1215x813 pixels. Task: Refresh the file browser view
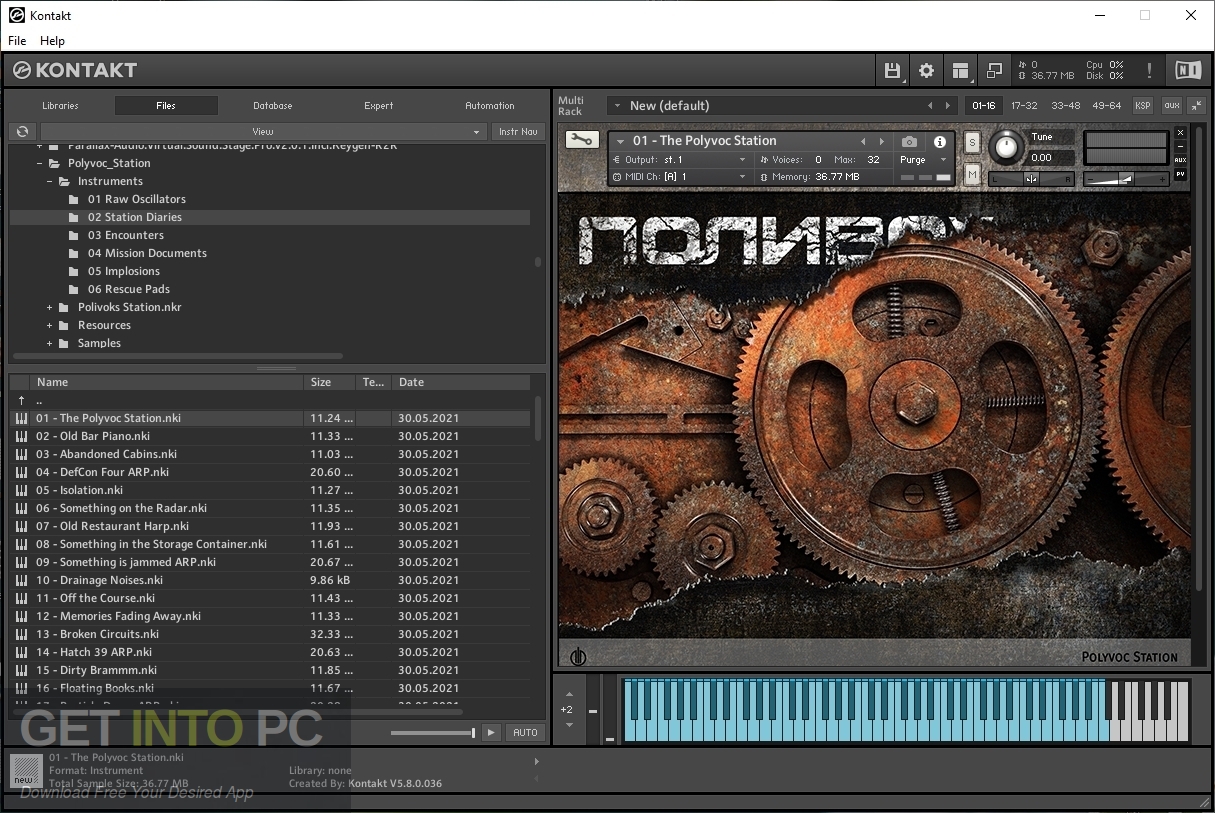[x=22, y=131]
